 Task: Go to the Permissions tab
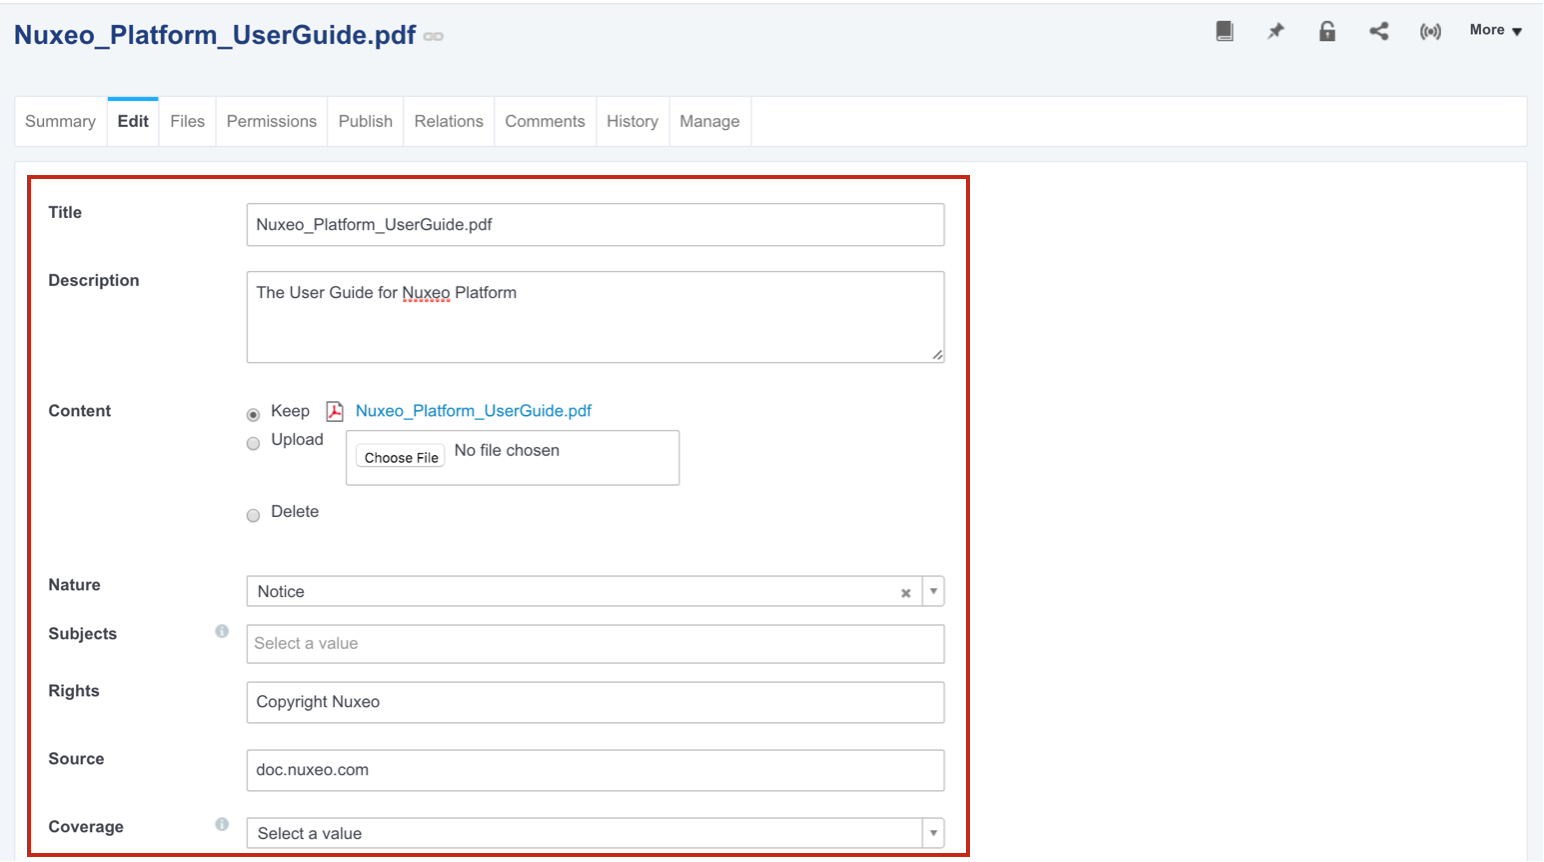[271, 121]
